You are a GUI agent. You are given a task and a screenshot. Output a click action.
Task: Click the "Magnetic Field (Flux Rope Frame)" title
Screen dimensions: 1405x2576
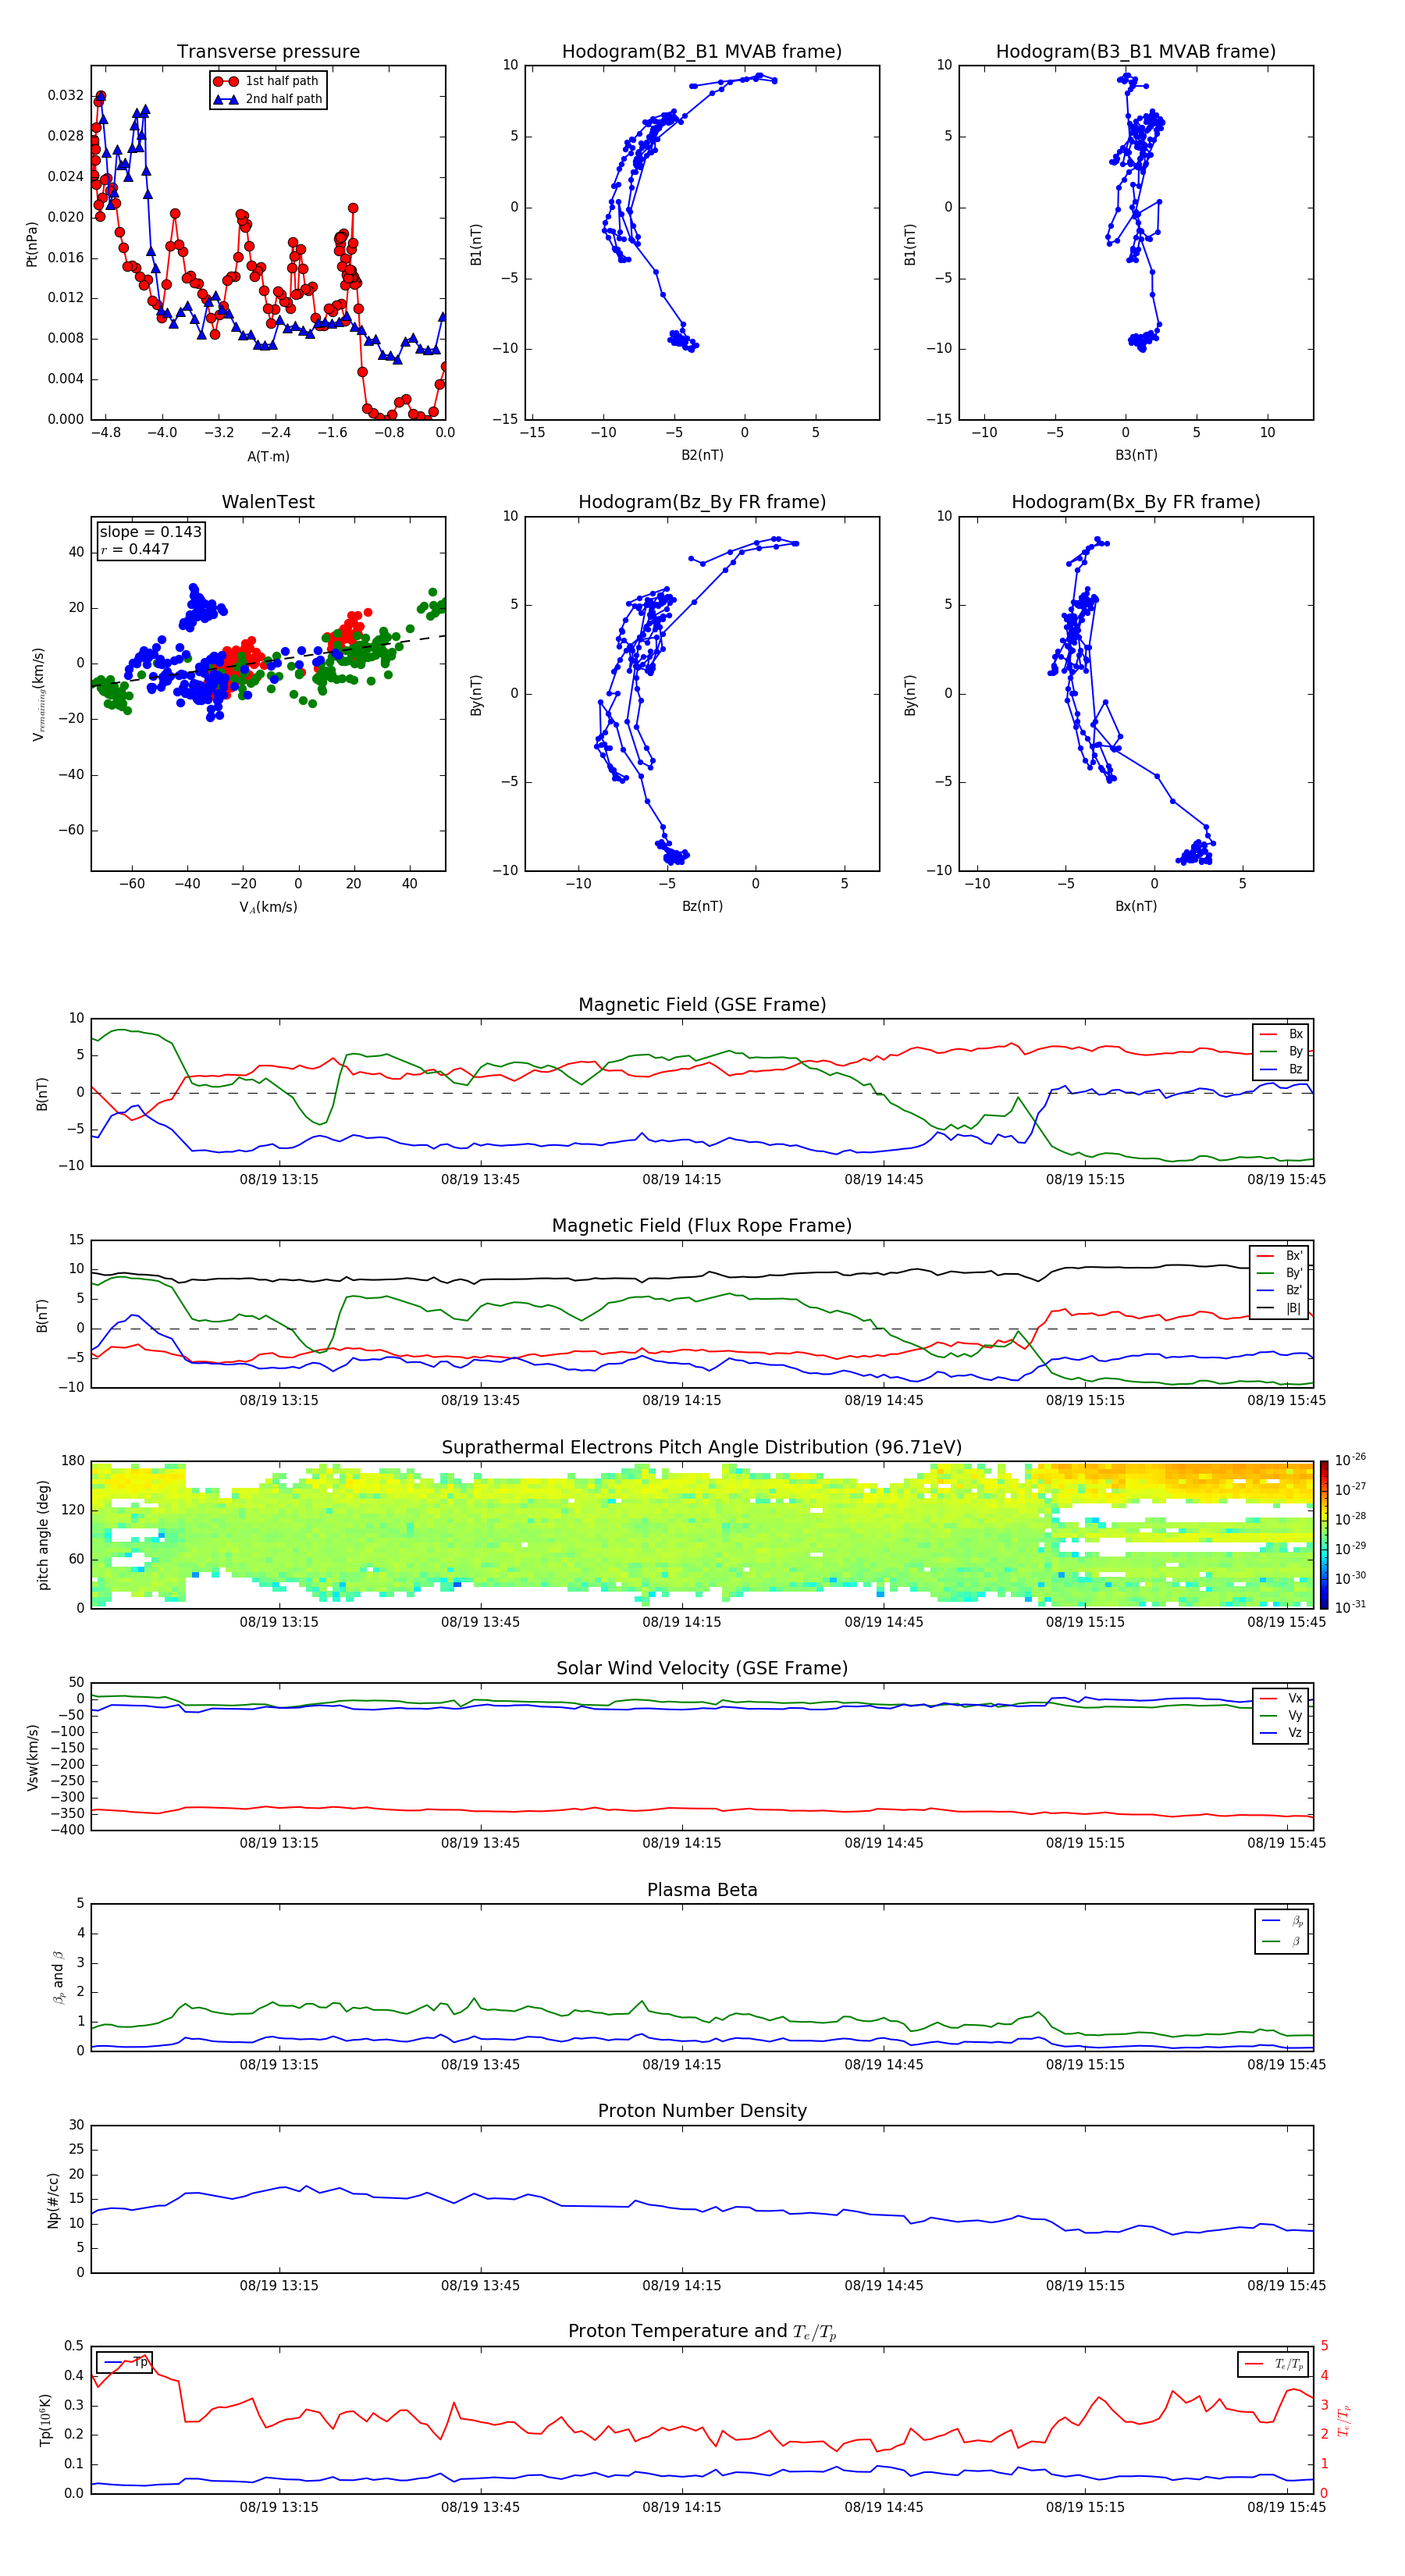coord(702,1226)
